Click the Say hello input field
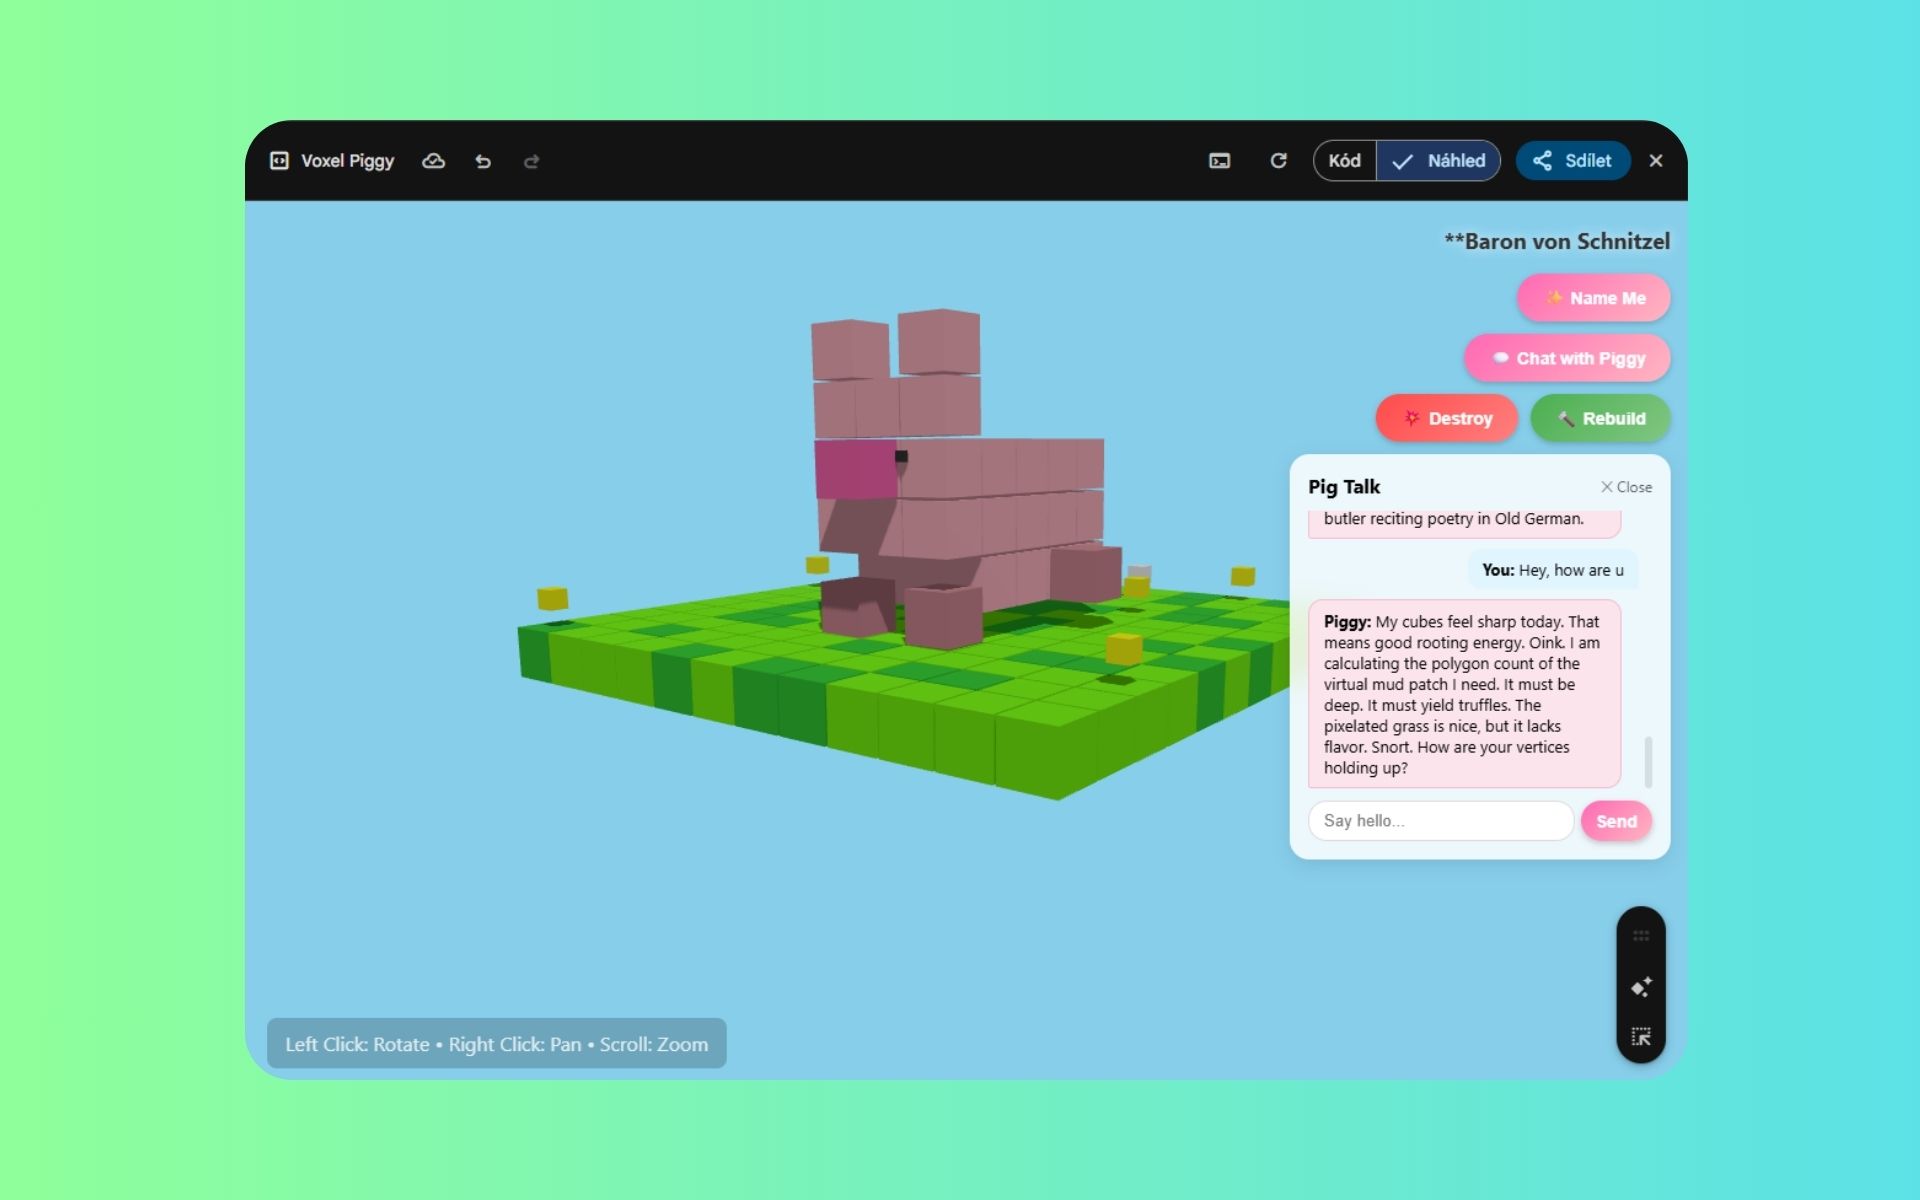1920x1200 pixels. coord(1440,821)
